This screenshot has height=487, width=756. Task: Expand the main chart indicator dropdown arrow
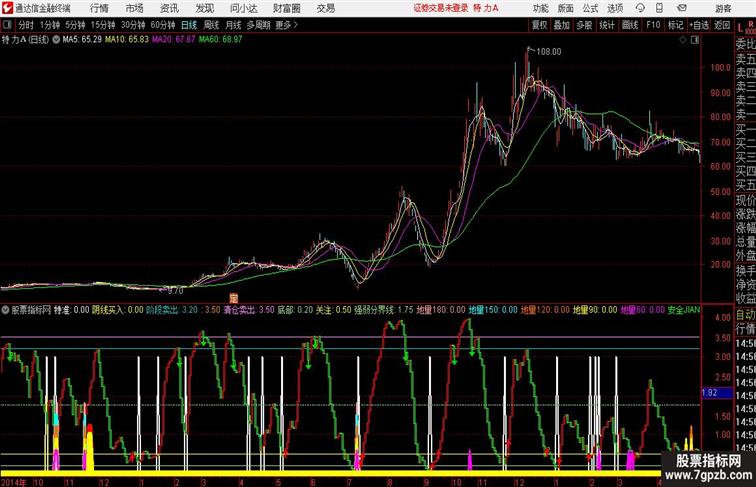(56, 40)
